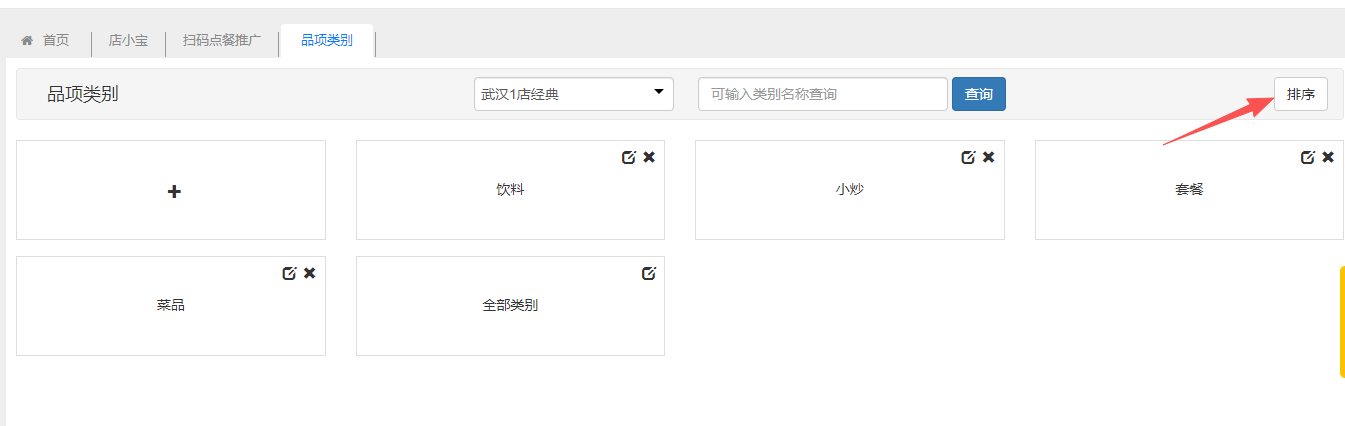Select the 品项类别 tab

[x=326, y=41]
